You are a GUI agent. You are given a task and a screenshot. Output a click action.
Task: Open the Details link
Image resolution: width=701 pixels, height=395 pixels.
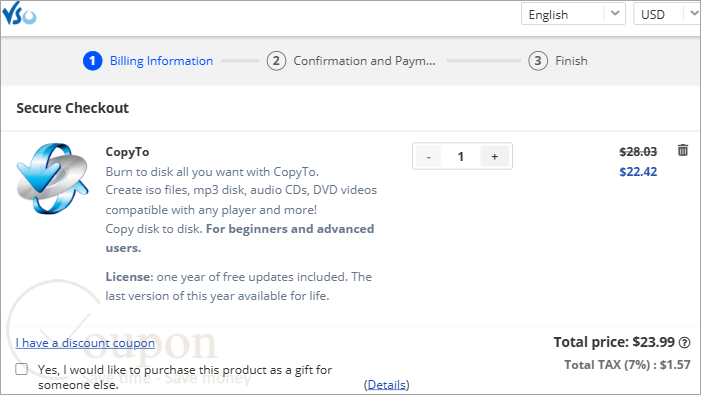coord(387,384)
